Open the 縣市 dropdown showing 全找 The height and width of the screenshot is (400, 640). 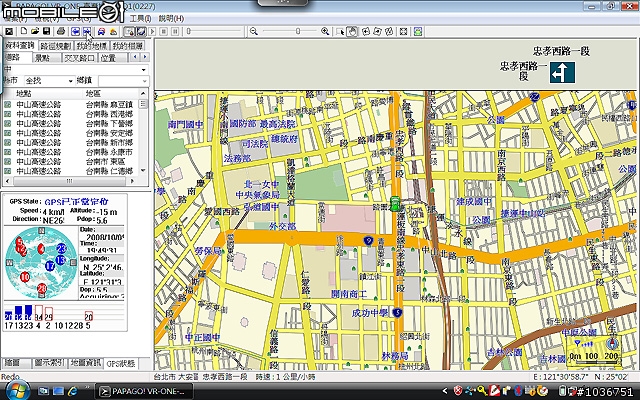(49, 81)
